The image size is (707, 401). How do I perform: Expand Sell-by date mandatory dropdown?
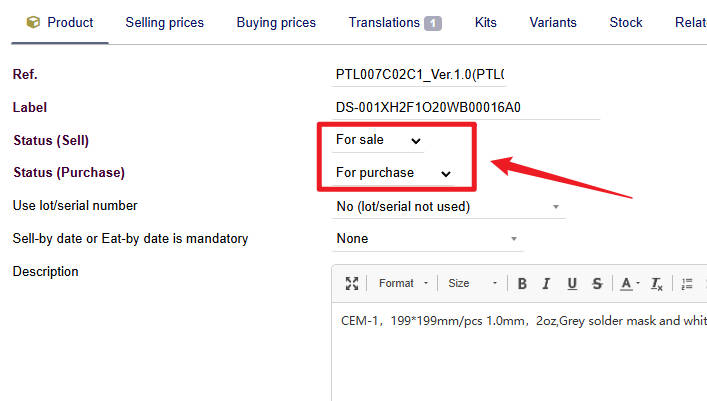(428, 239)
